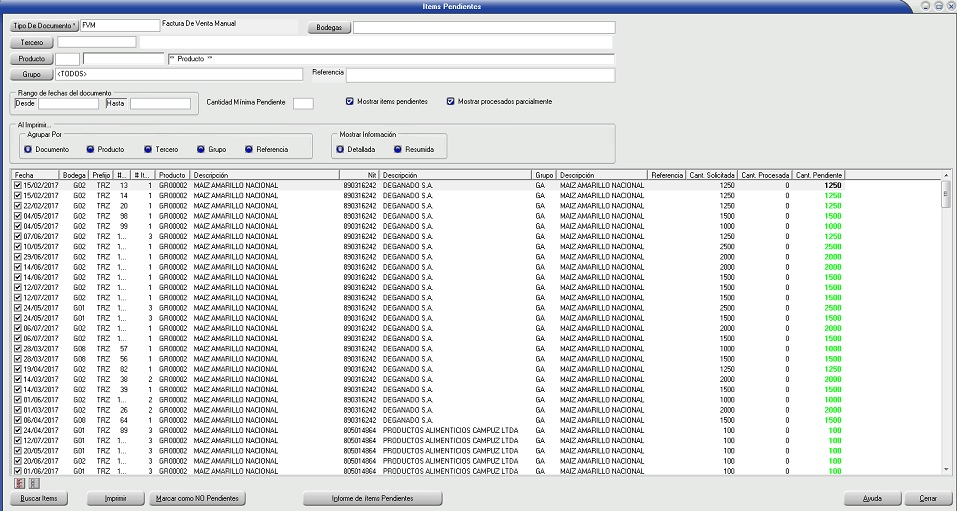Focus the Desde date input field
Screen dimensions: 957x511
[x=68, y=103]
